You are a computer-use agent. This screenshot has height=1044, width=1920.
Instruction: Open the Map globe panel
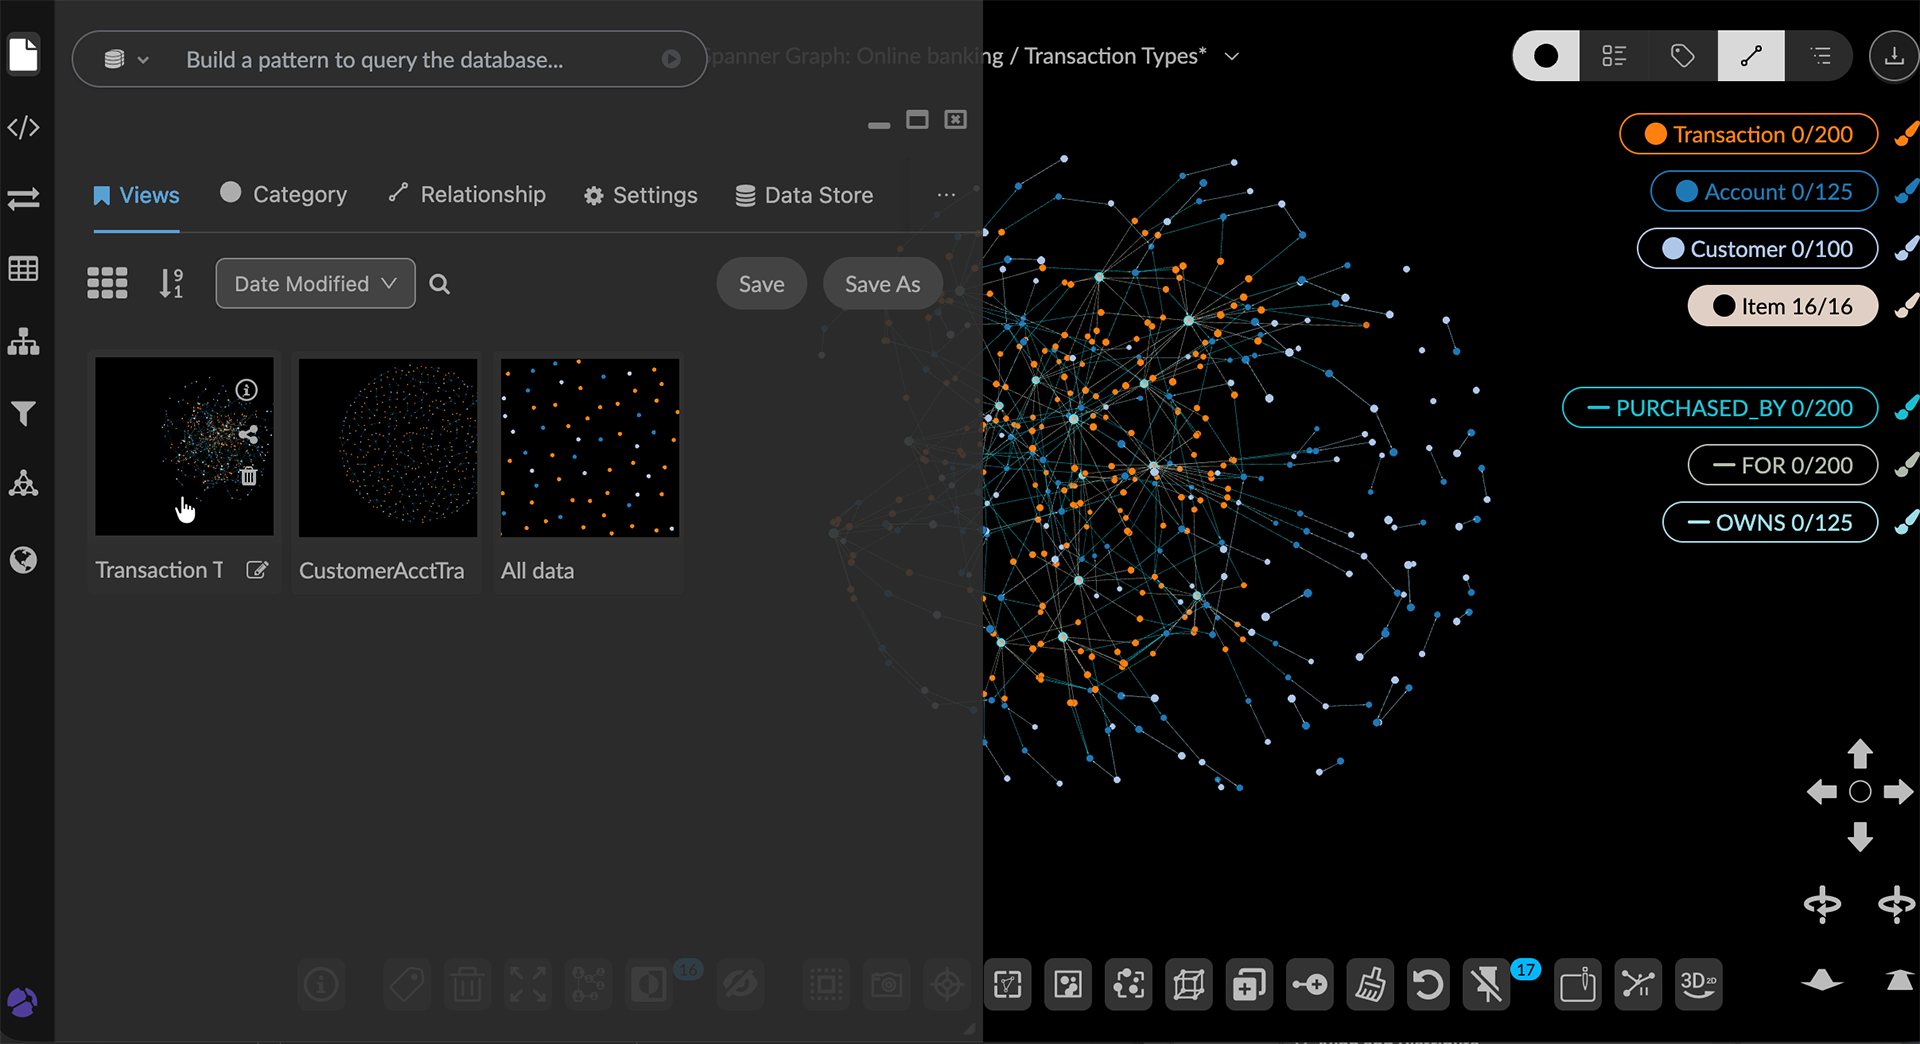click(23, 560)
